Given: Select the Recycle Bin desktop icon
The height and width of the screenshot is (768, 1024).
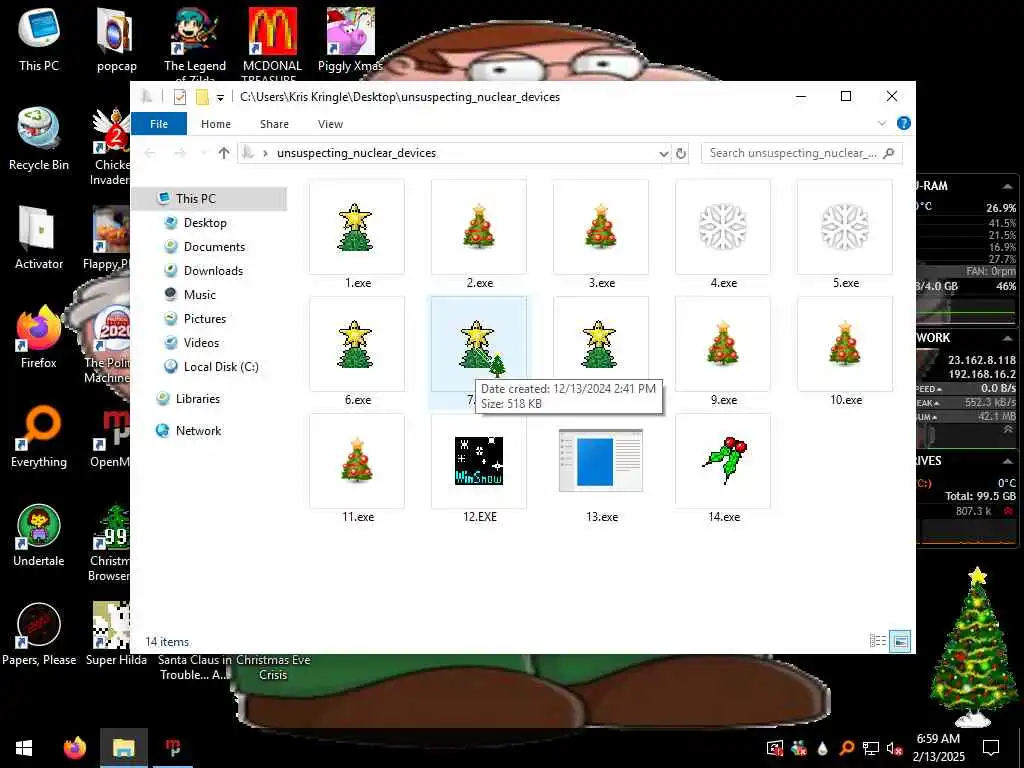Looking at the screenshot, I should point(39,140).
